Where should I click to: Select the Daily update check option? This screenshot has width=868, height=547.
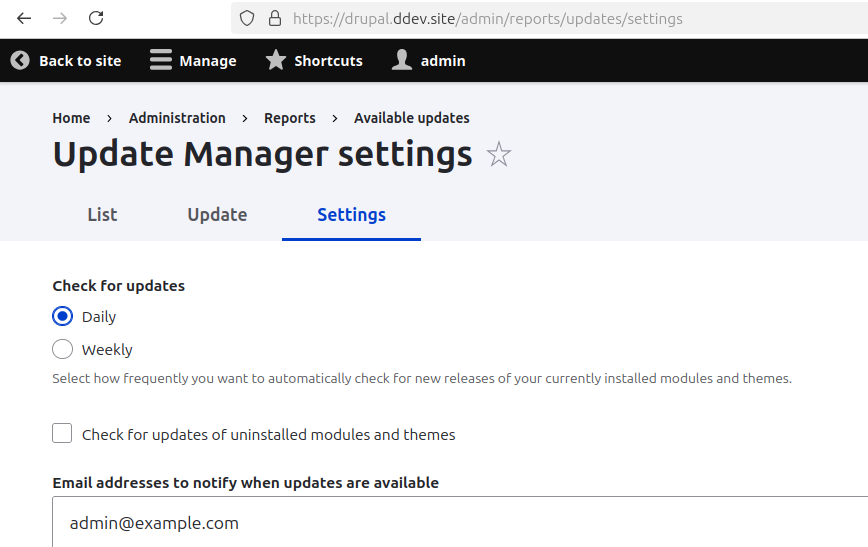[x=63, y=316]
